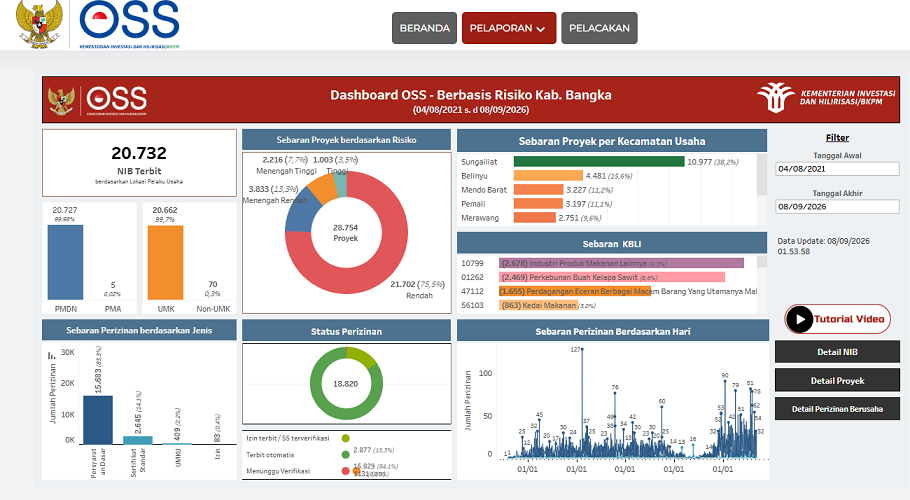
Task: Click the white OSS logo in the red banner
Action: pos(117,100)
